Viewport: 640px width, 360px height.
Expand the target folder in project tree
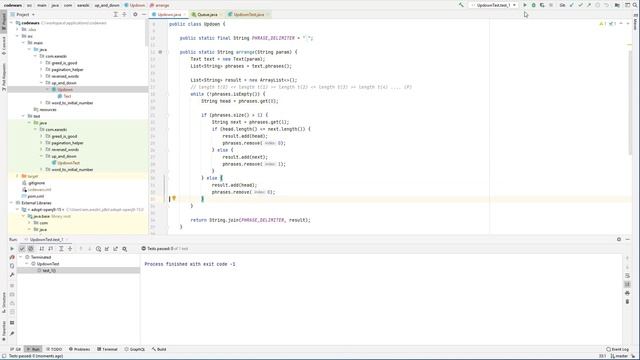click(17, 176)
